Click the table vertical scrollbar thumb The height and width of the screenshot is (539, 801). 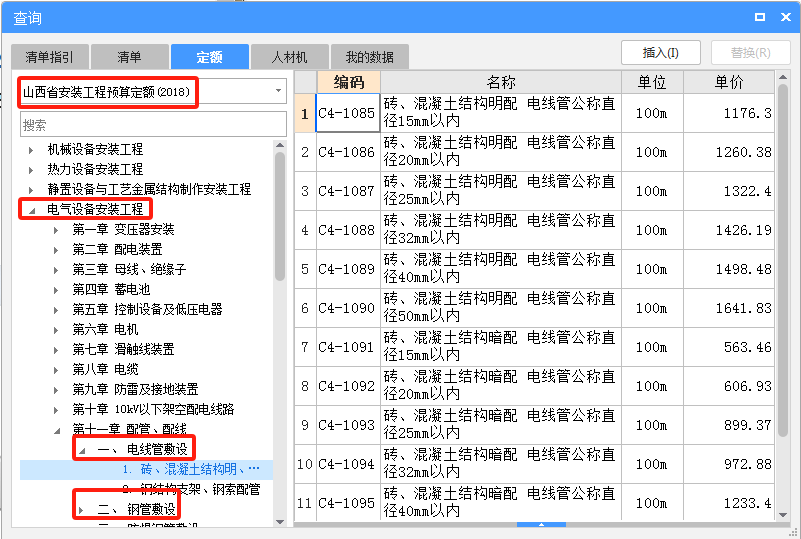(x=783, y=261)
